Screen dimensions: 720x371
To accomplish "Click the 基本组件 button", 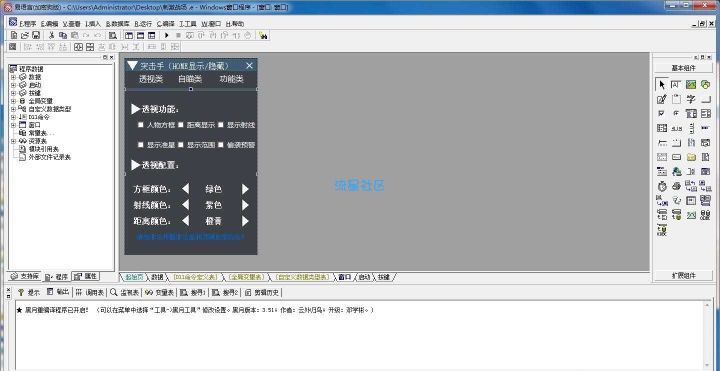I will pos(683,68).
